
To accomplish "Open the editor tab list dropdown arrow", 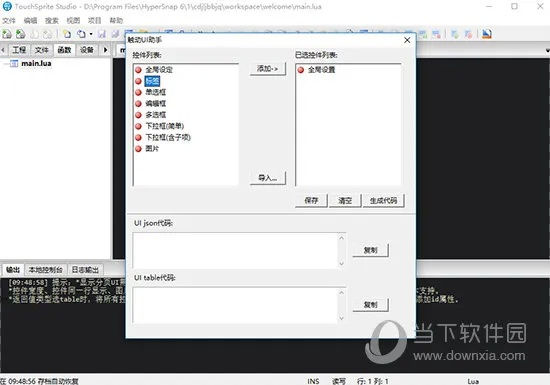I will click(x=548, y=51).
